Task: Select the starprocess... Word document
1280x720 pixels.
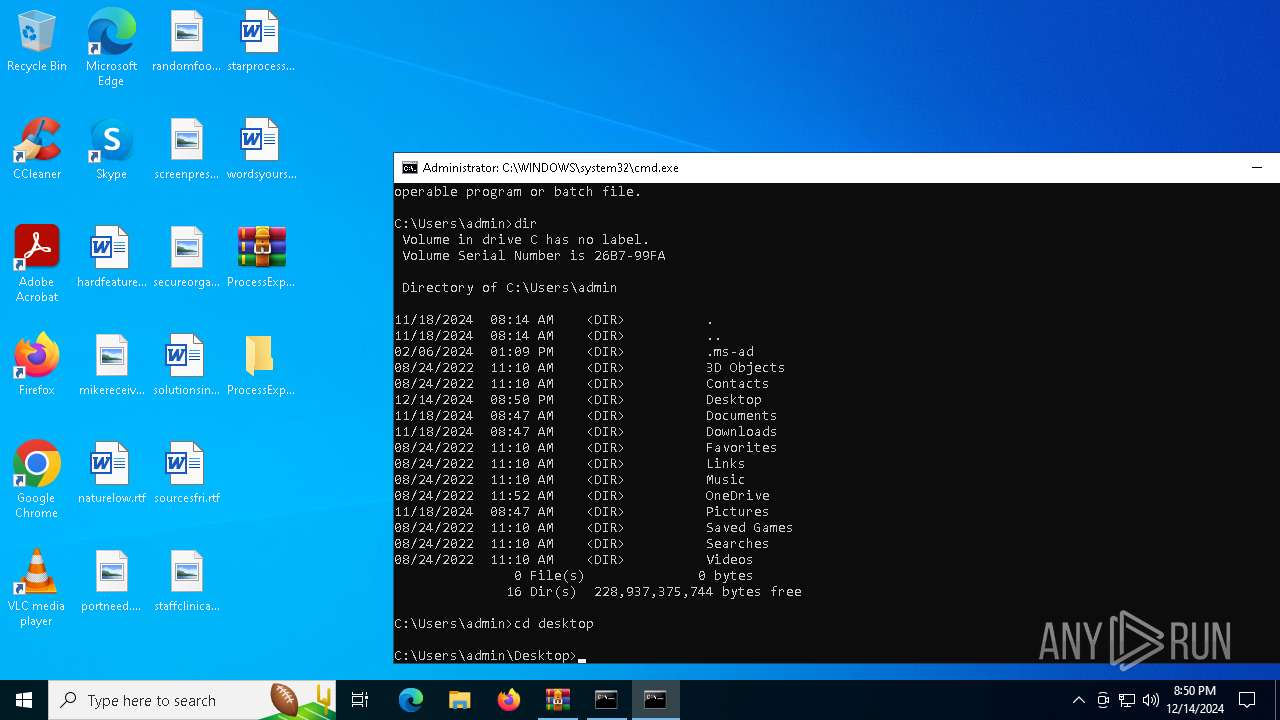Action: (x=260, y=42)
